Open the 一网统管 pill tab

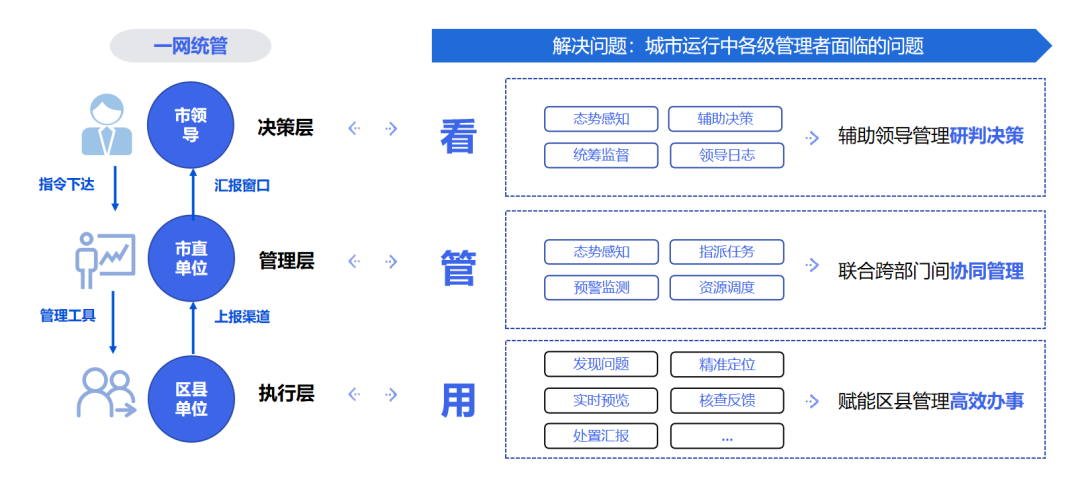point(190,46)
